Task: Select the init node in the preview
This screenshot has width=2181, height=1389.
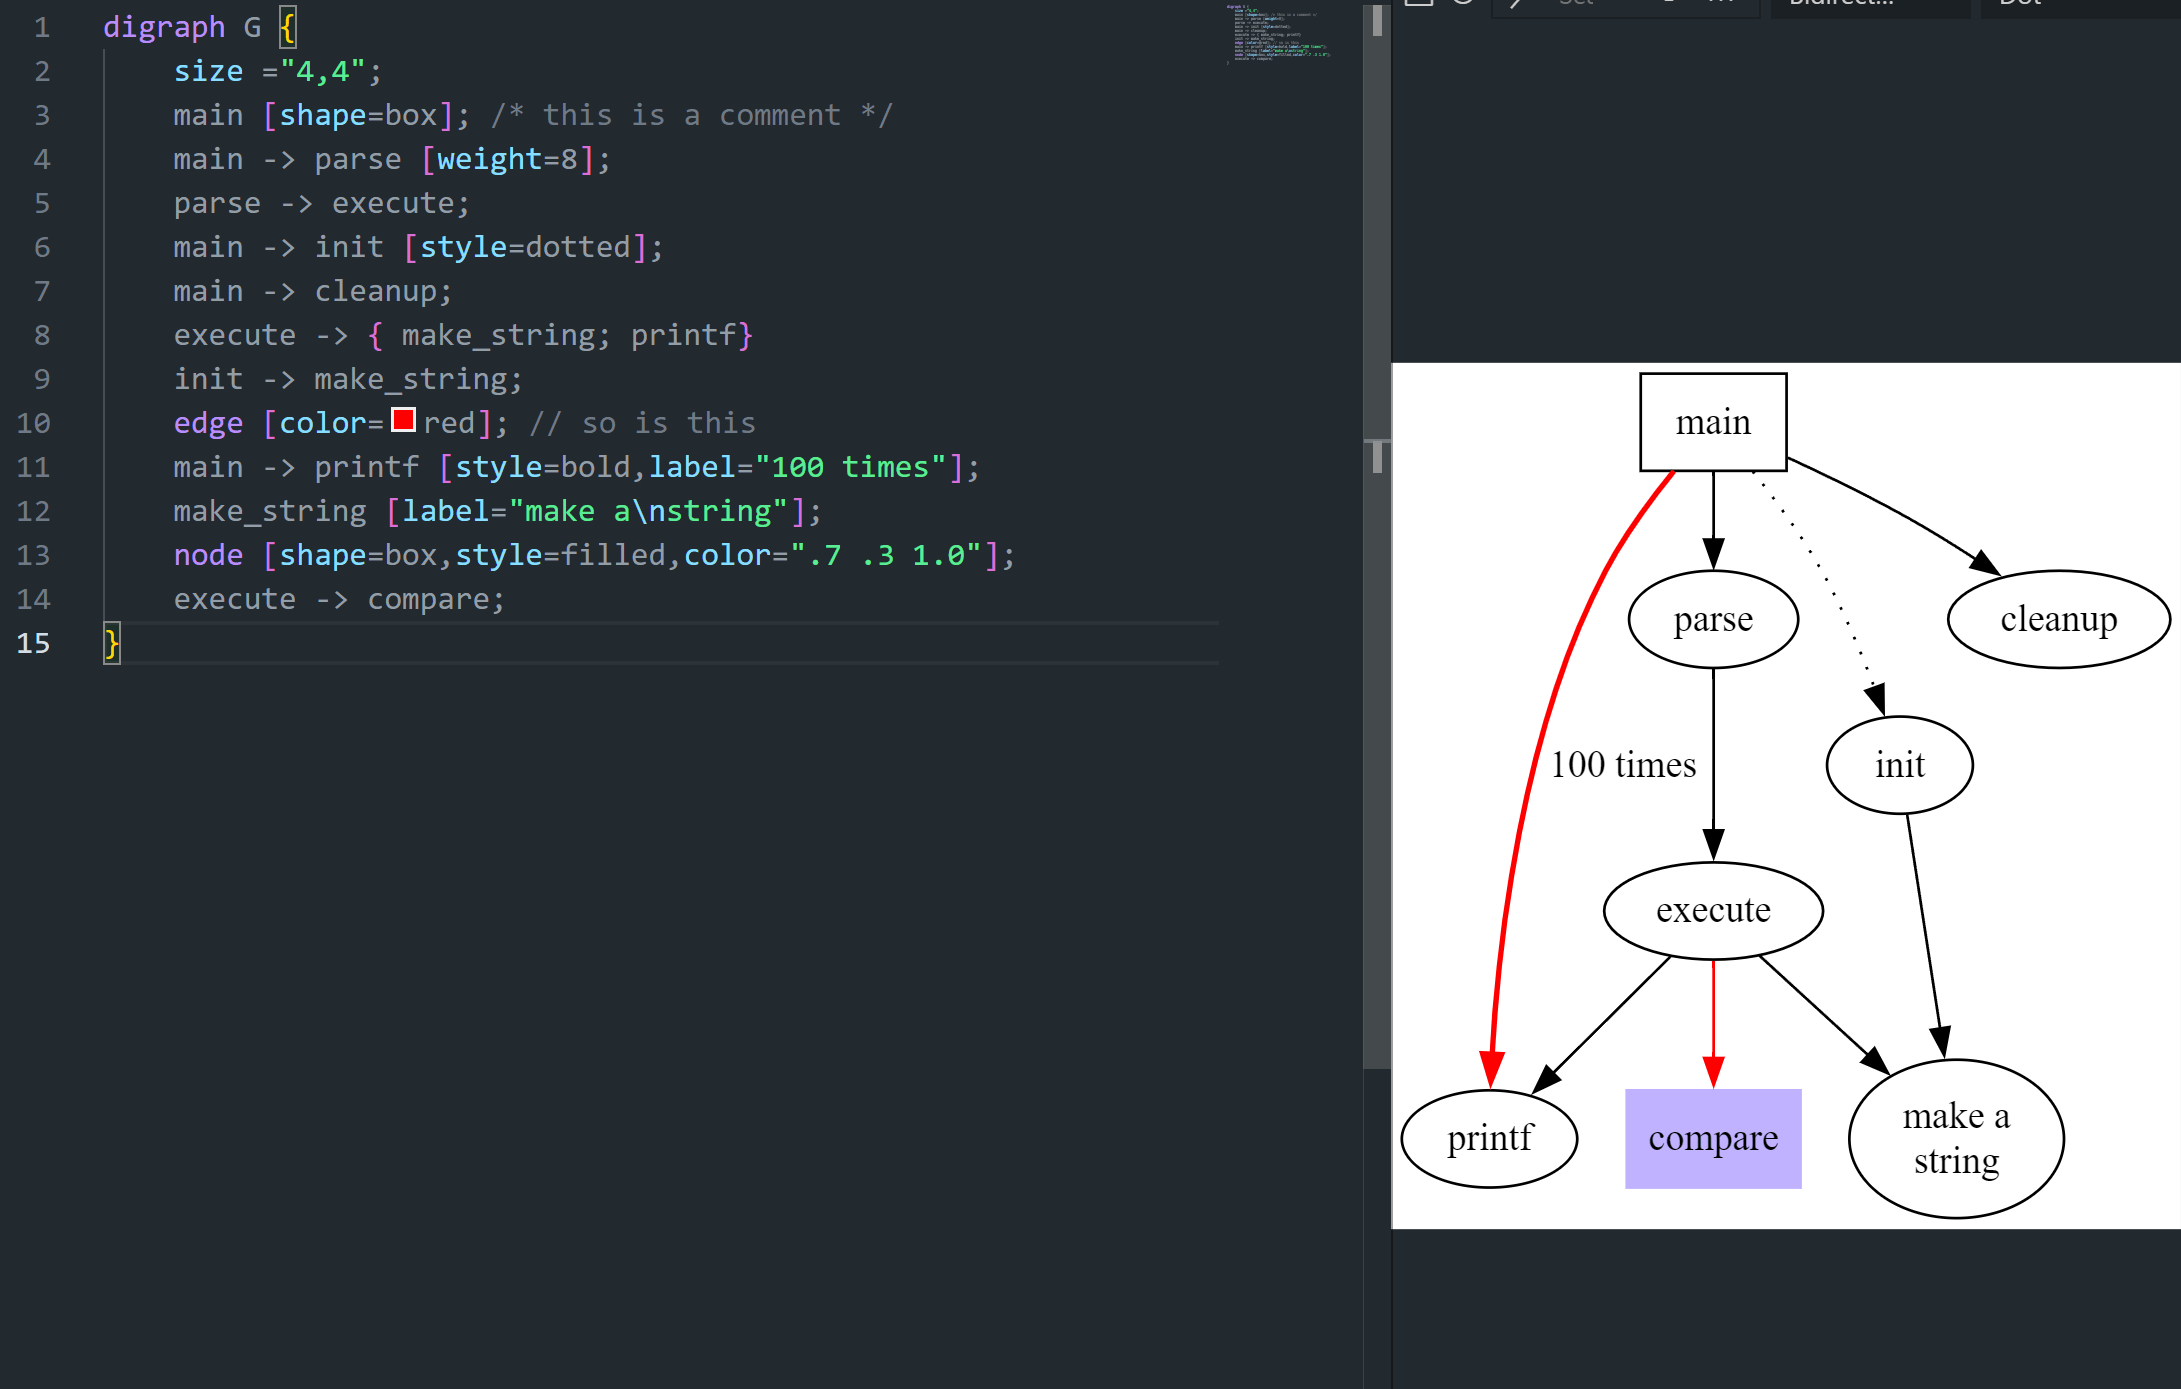Action: (1898, 765)
